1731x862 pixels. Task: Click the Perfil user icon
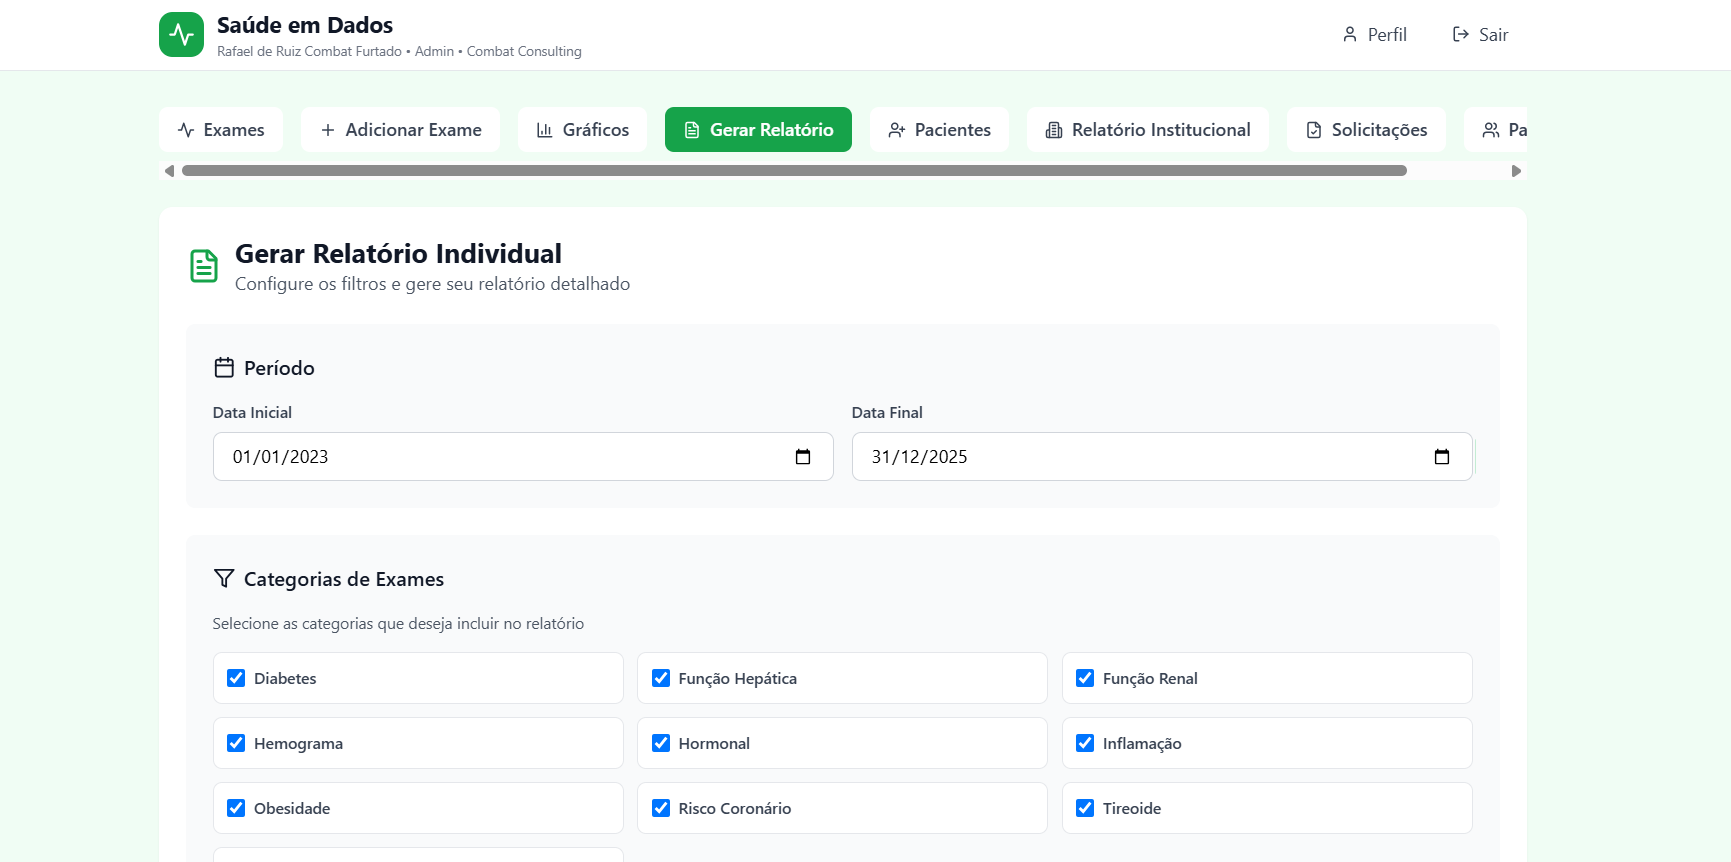1349,35
